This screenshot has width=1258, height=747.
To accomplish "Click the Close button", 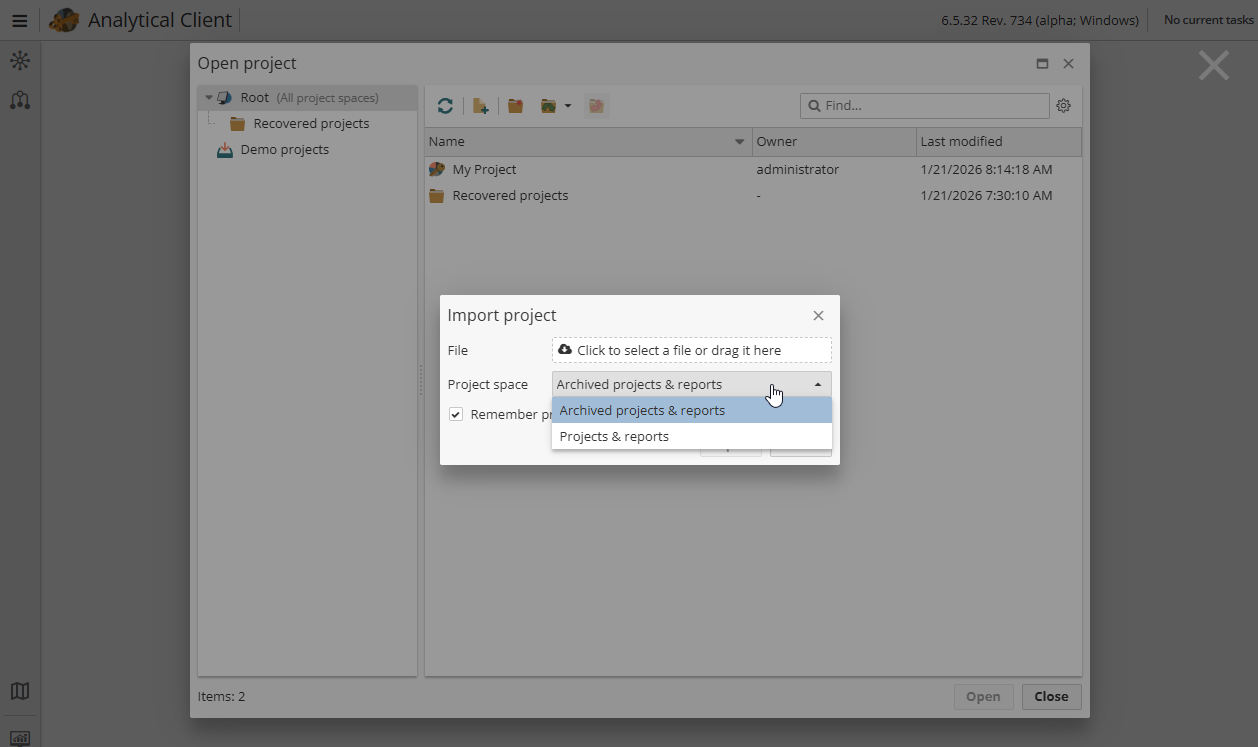I will pos(1051,696).
